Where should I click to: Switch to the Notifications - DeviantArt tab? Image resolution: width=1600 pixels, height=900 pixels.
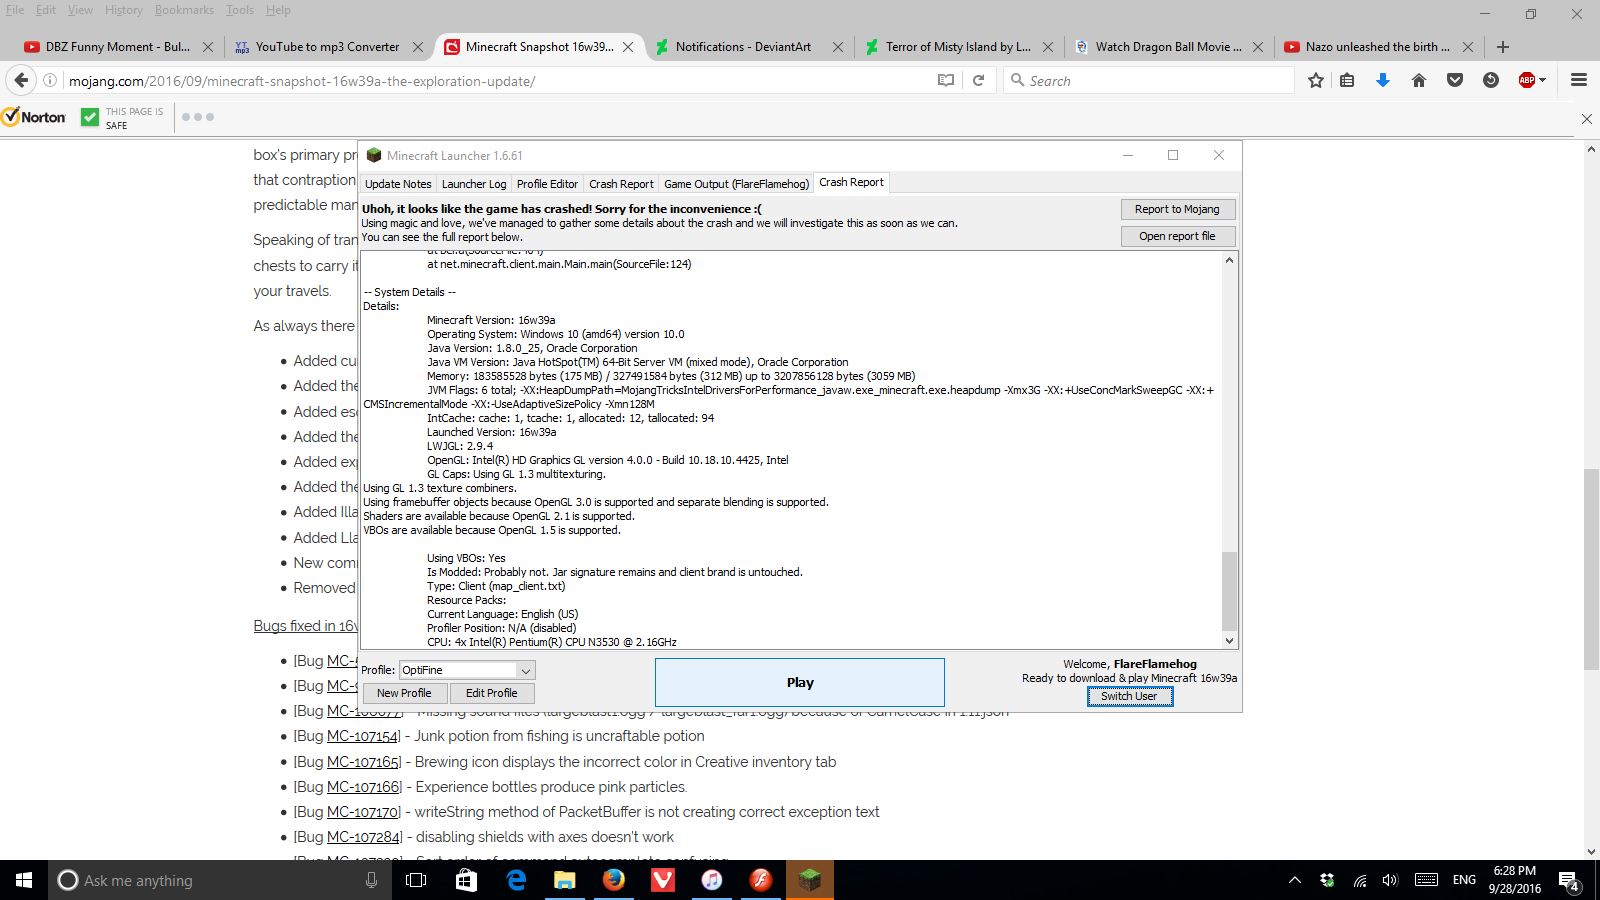point(743,47)
